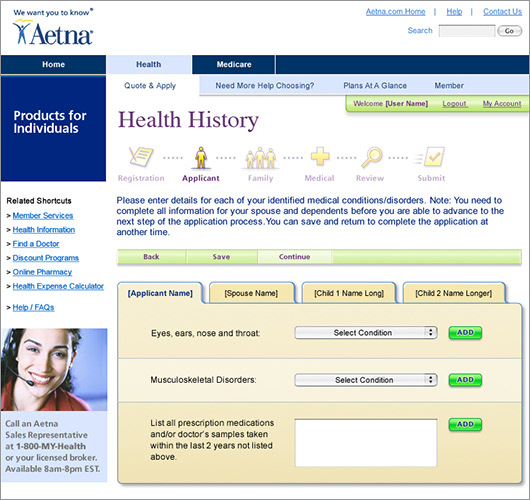This screenshot has height=500, width=530.
Task: Open Eyes, ears, nose and throat dropdown
Action: coord(366,333)
